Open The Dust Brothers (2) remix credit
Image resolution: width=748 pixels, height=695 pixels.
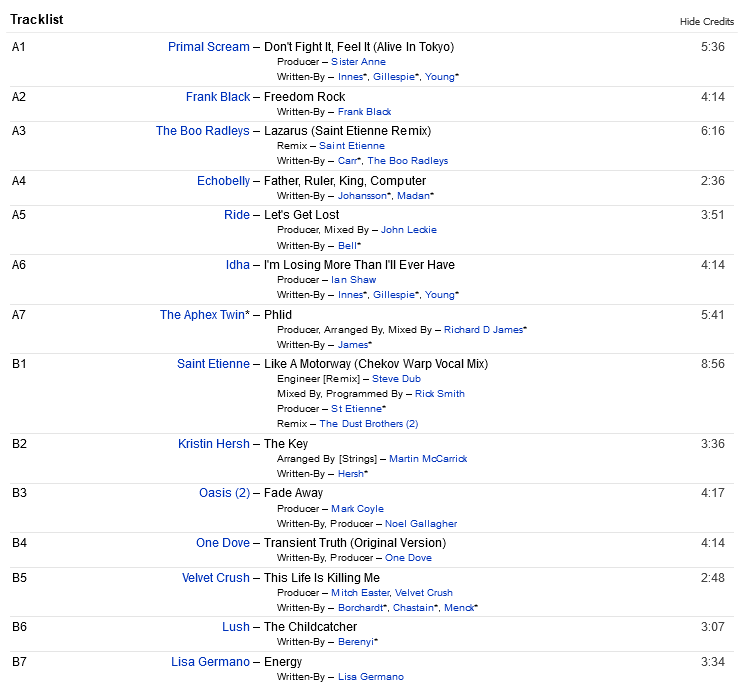click(x=368, y=424)
